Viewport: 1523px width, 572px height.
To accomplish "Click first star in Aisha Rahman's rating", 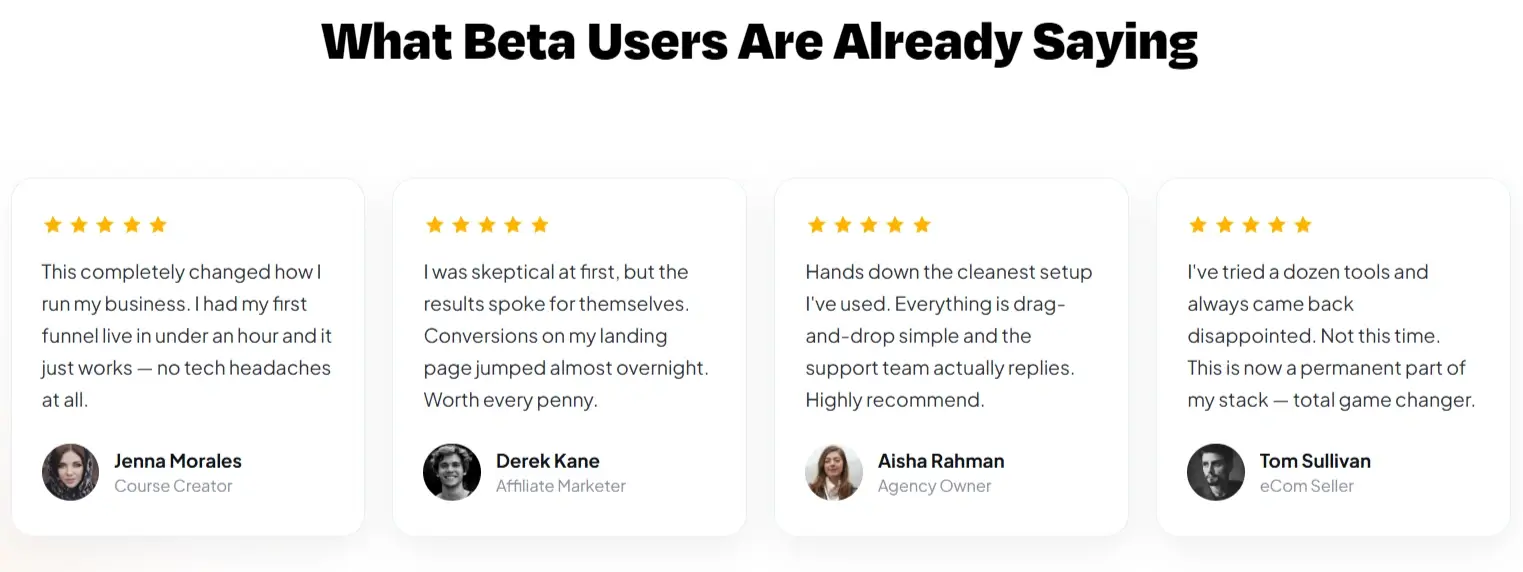I will click(817, 225).
